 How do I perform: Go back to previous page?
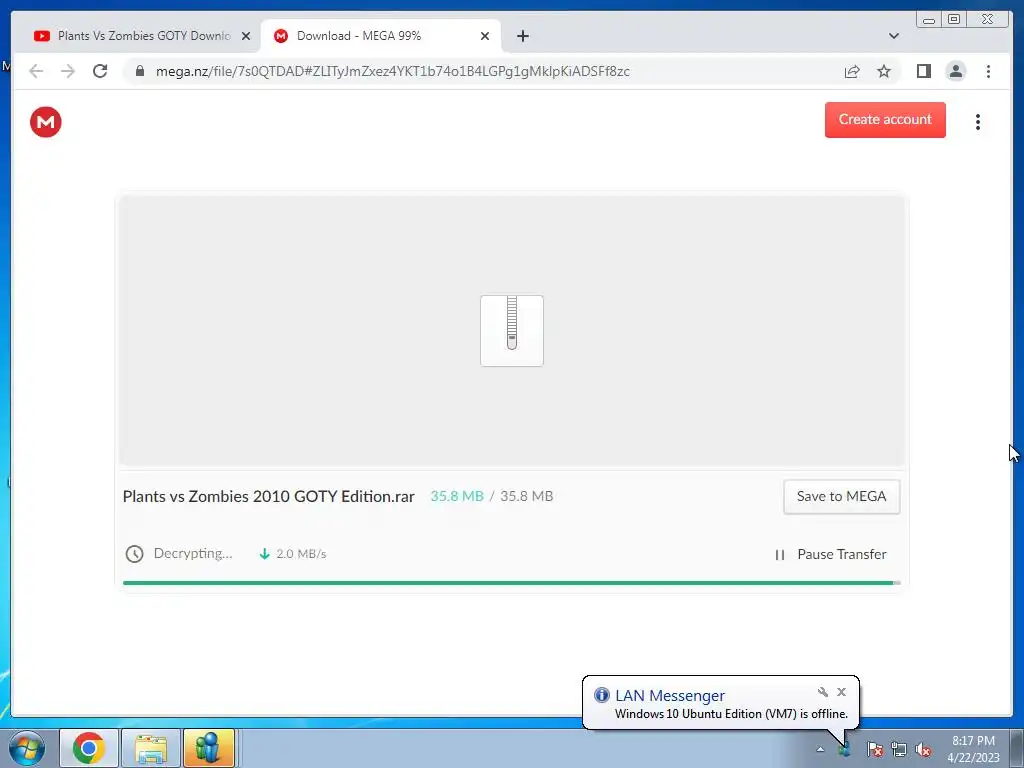click(x=36, y=71)
